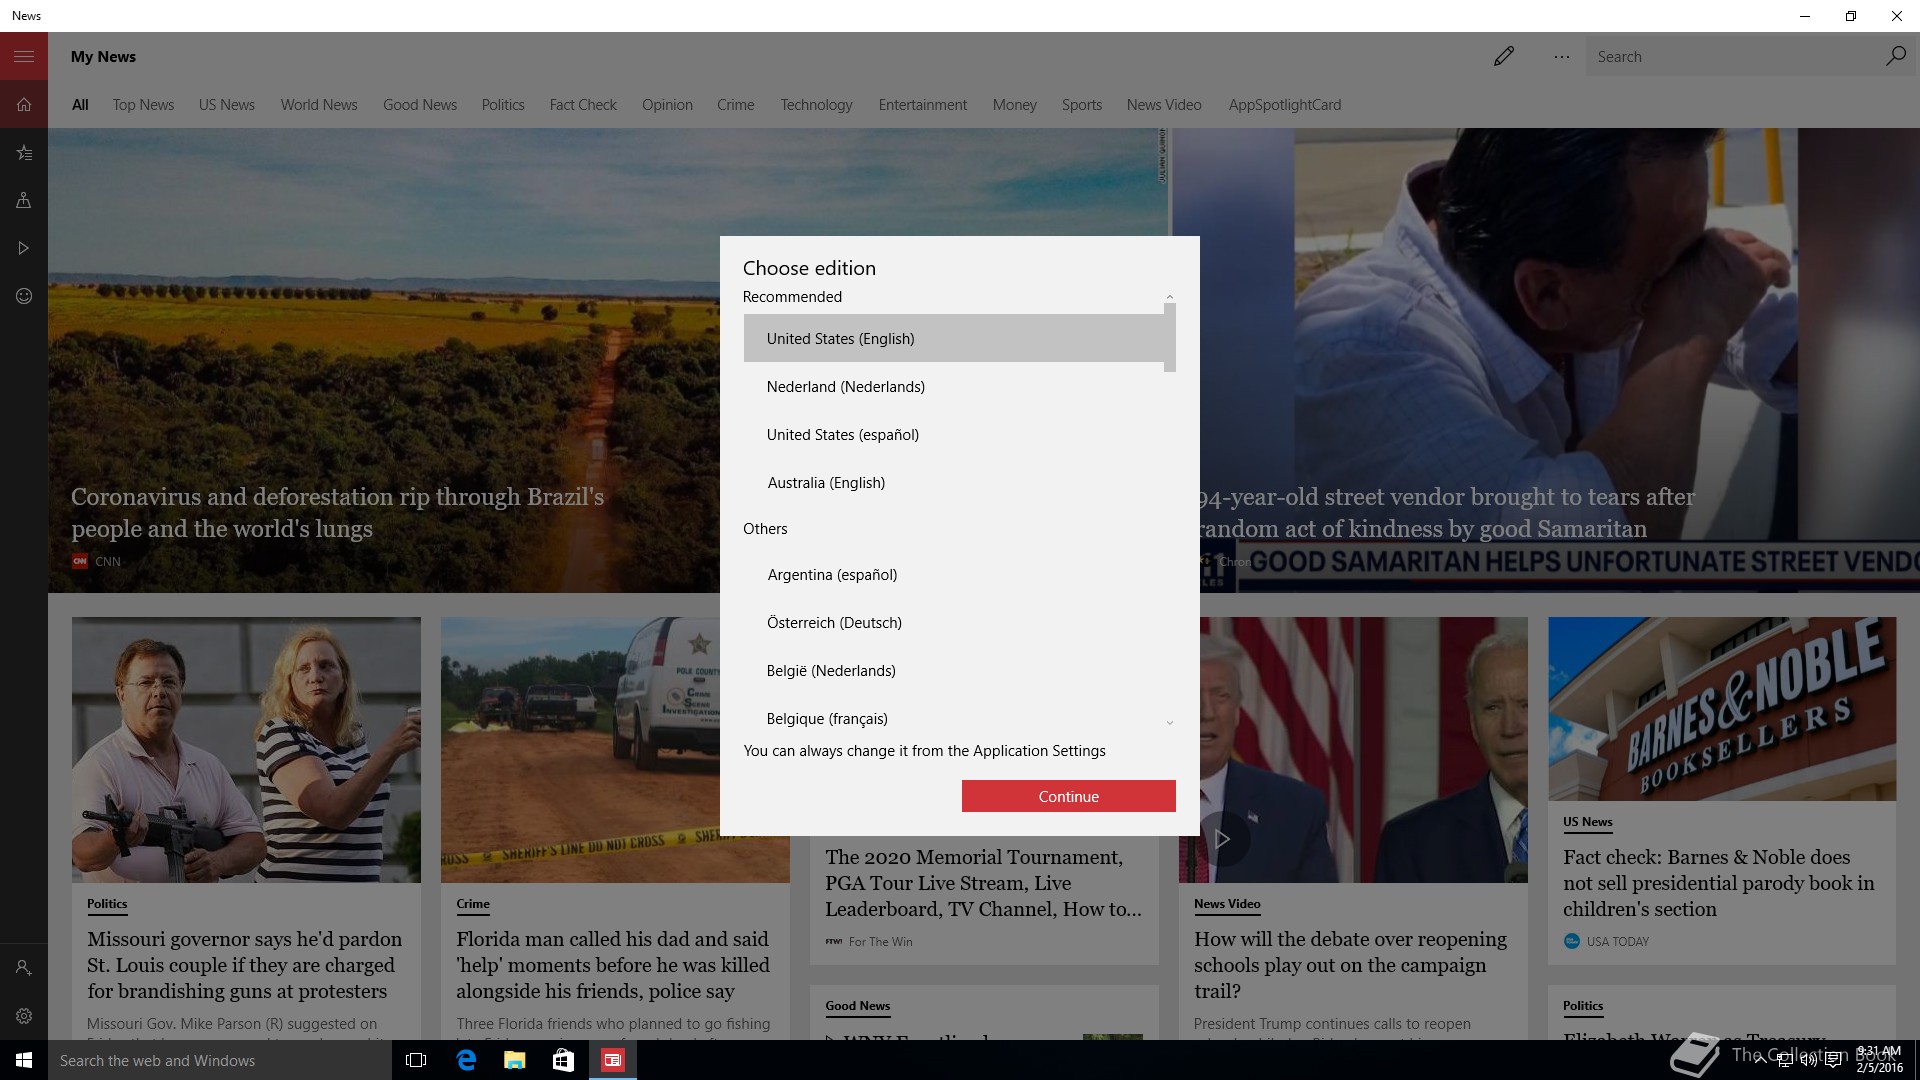Open the settings gear in sidebar

coord(24,1016)
